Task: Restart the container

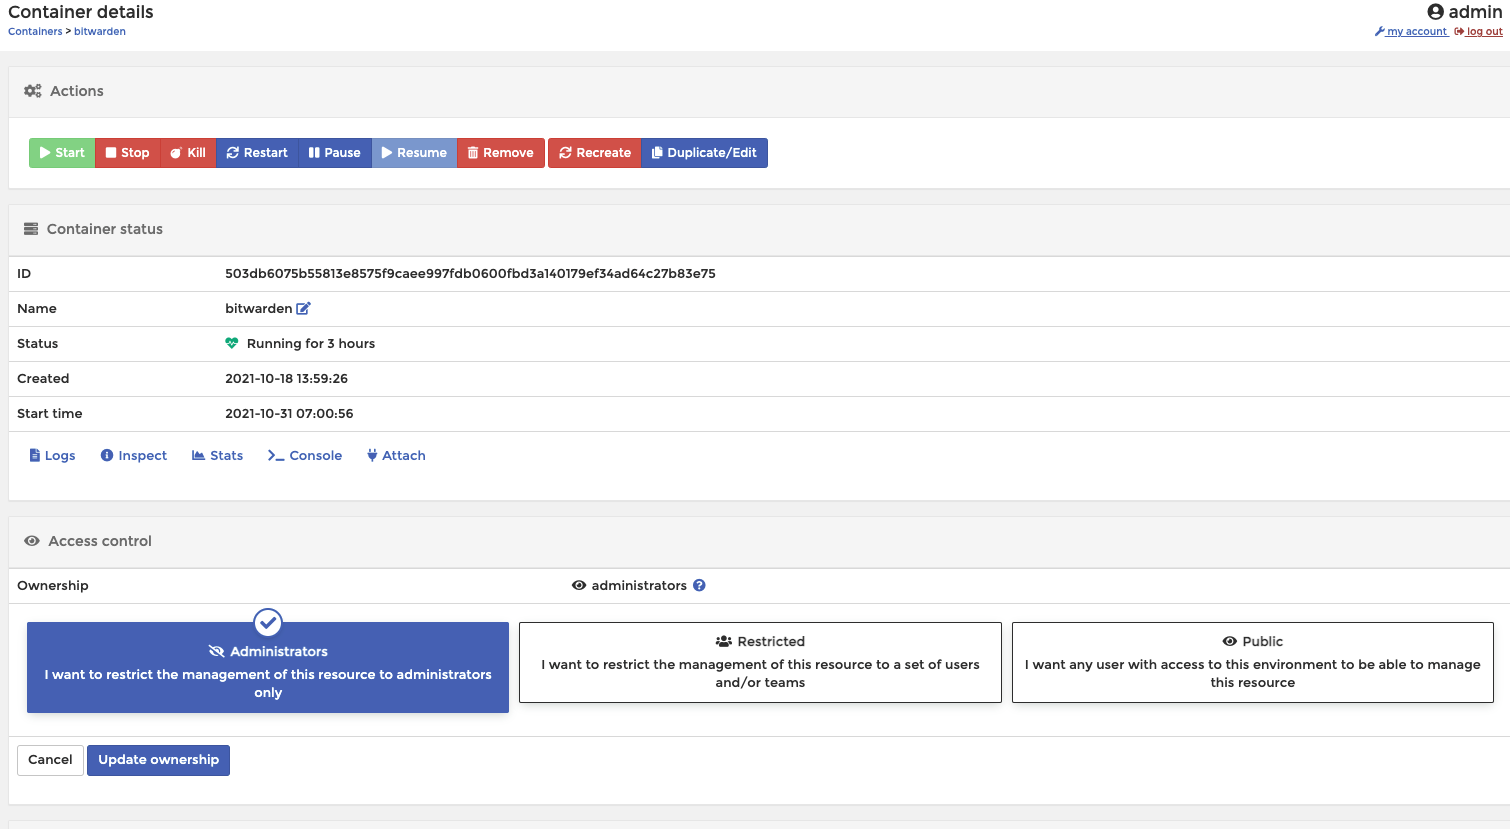Action: pos(257,153)
